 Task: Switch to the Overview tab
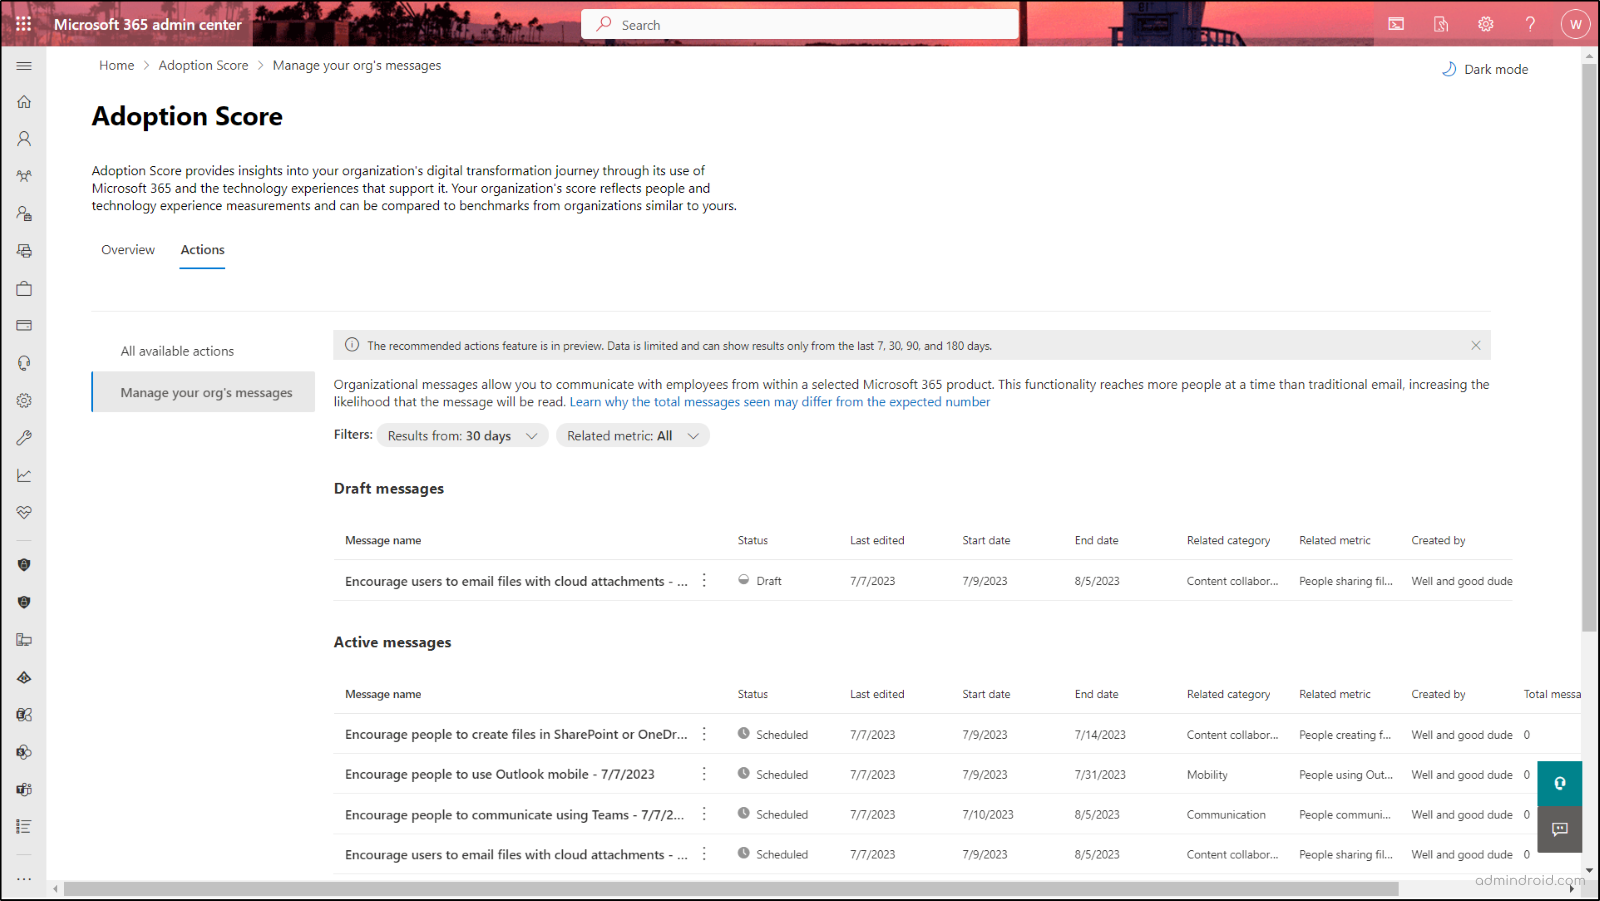127,249
